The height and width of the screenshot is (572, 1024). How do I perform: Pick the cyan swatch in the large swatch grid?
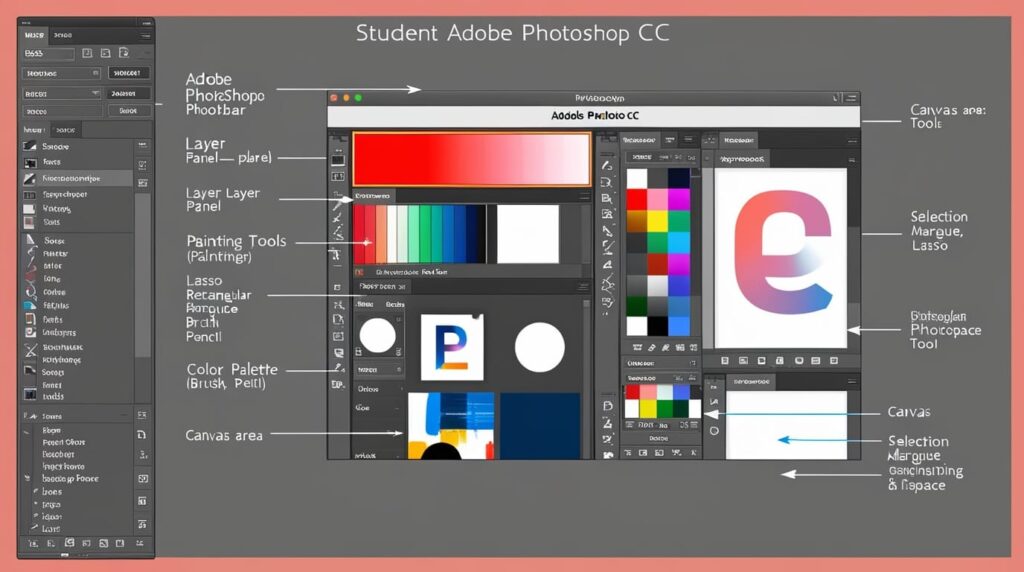point(679,242)
